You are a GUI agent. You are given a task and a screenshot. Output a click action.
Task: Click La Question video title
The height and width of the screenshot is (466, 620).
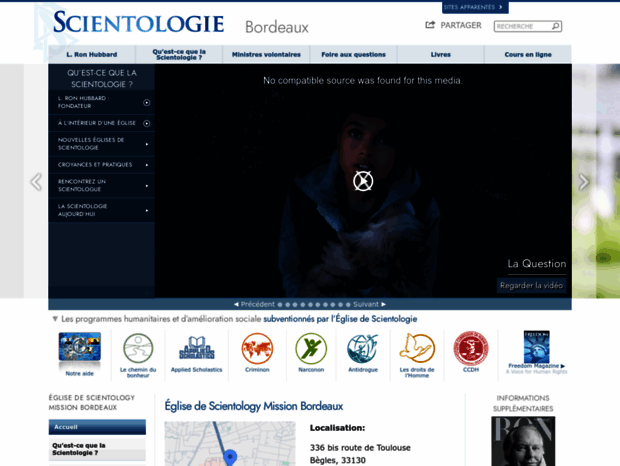coord(537,264)
